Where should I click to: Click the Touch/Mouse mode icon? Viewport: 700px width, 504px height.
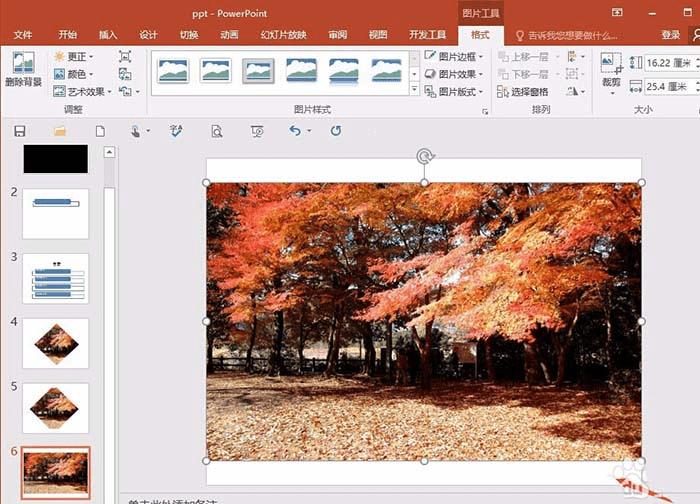pyautogui.click(x=136, y=131)
